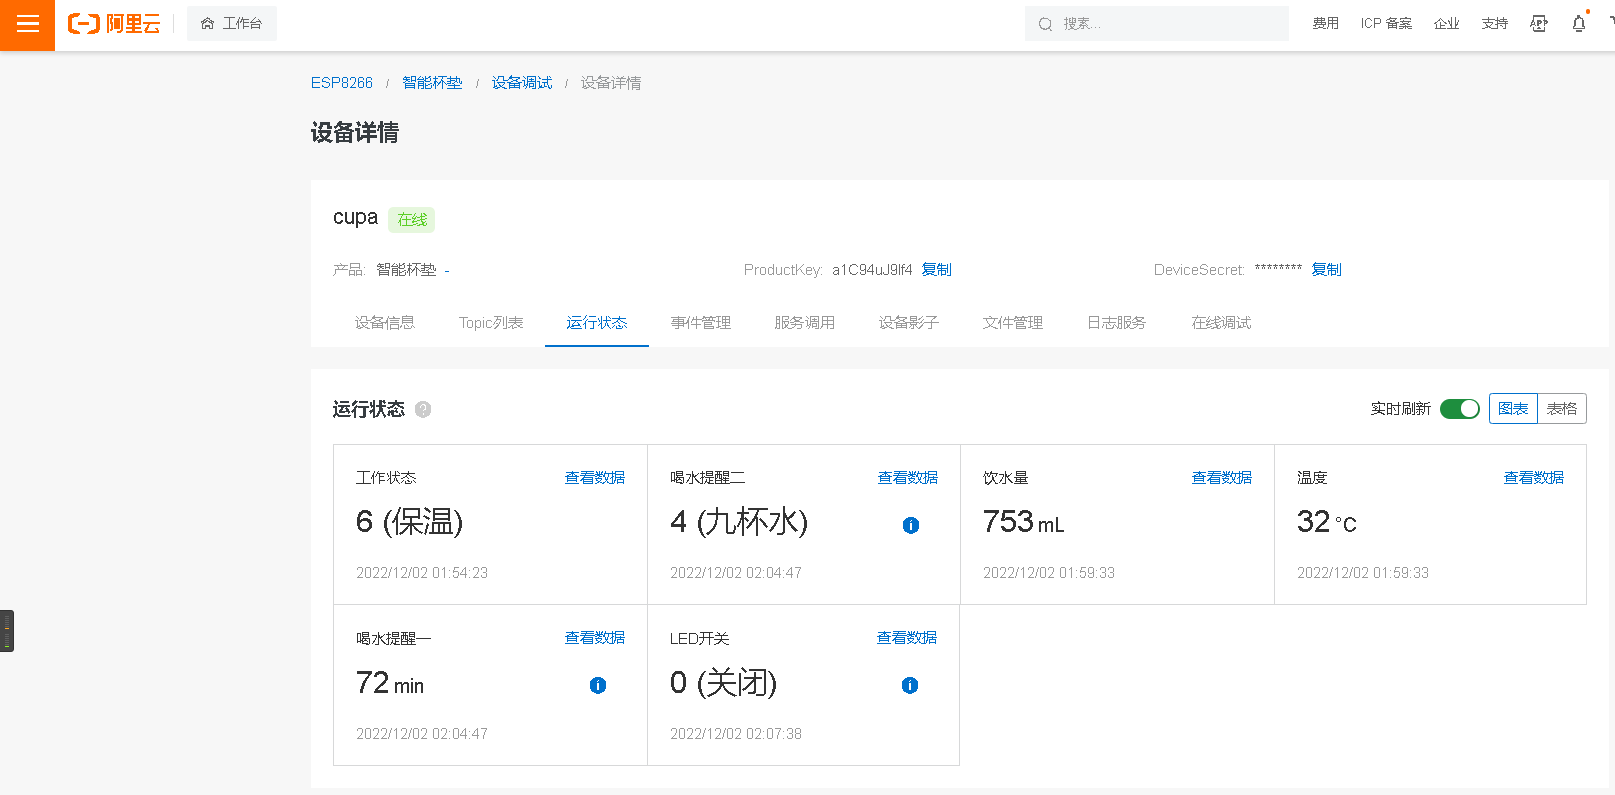Open the 支持 support menu
Screen dimensions: 1615x795
pos(1495,24)
